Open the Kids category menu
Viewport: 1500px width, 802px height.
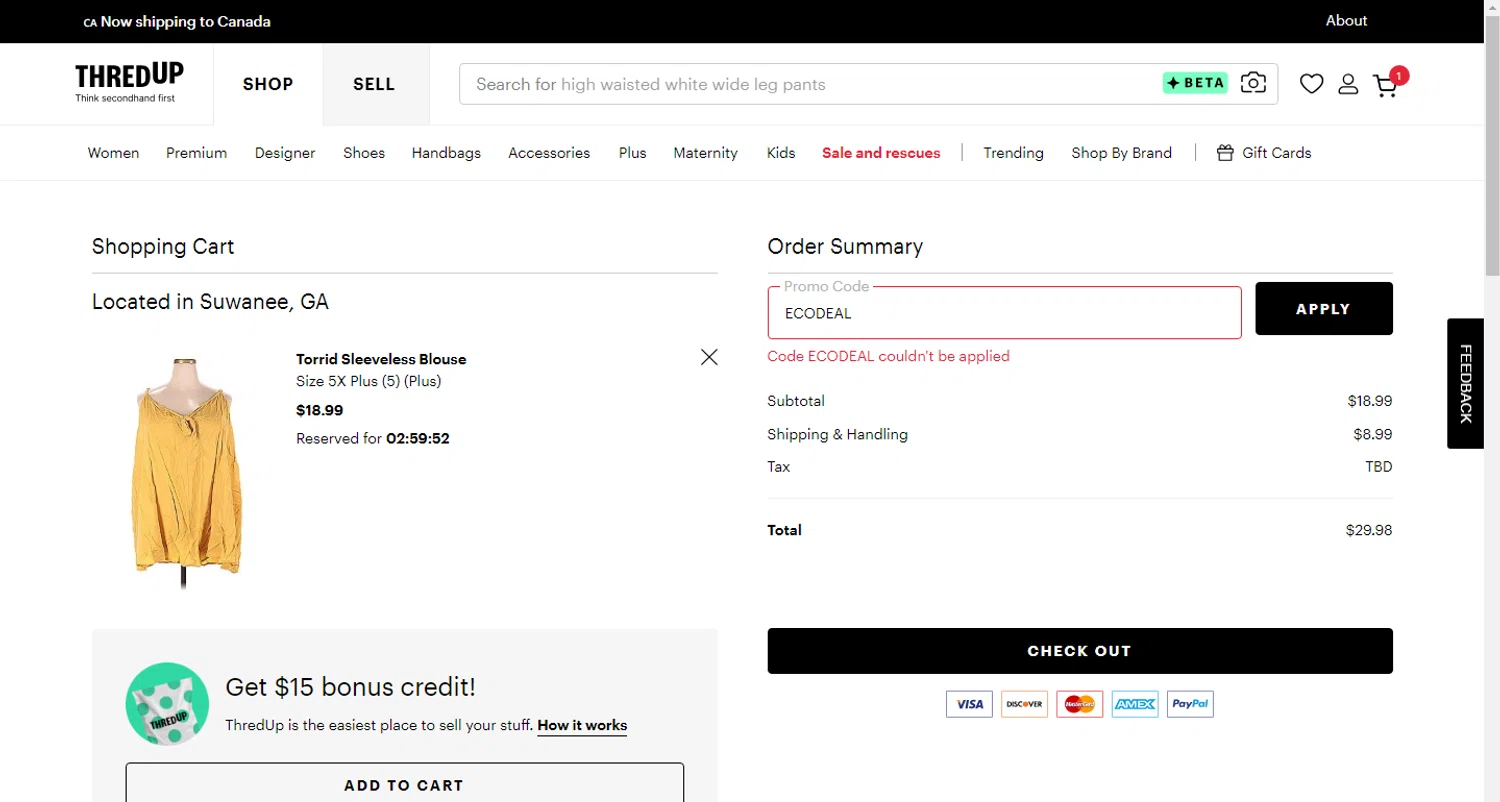pyautogui.click(x=781, y=153)
